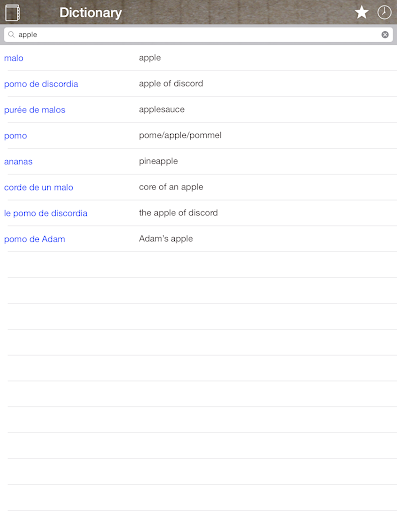This screenshot has height=512, width=397.
Task: Select the ananas entry
Action: coord(18,162)
